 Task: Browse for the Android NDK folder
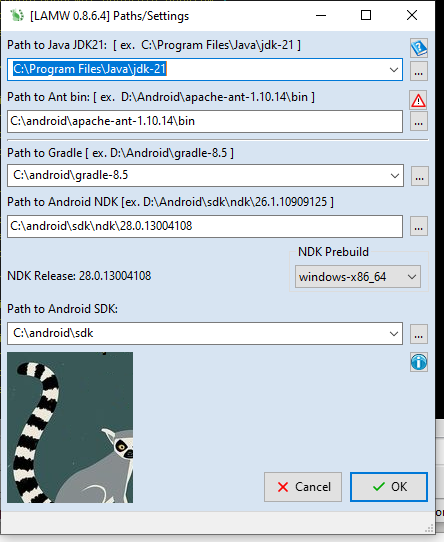[419, 226]
